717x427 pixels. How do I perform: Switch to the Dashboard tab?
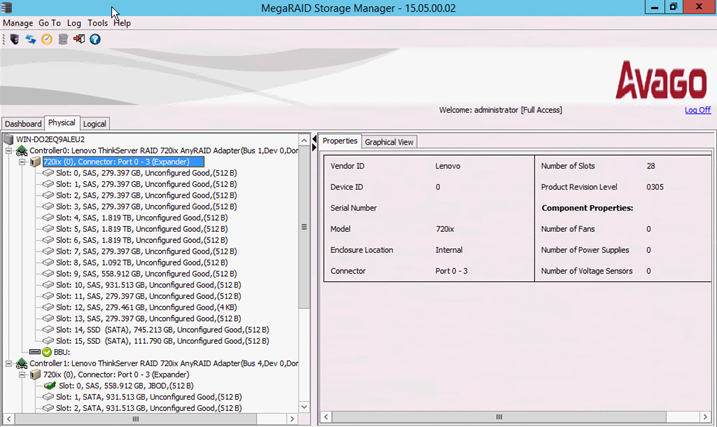click(23, 124)
